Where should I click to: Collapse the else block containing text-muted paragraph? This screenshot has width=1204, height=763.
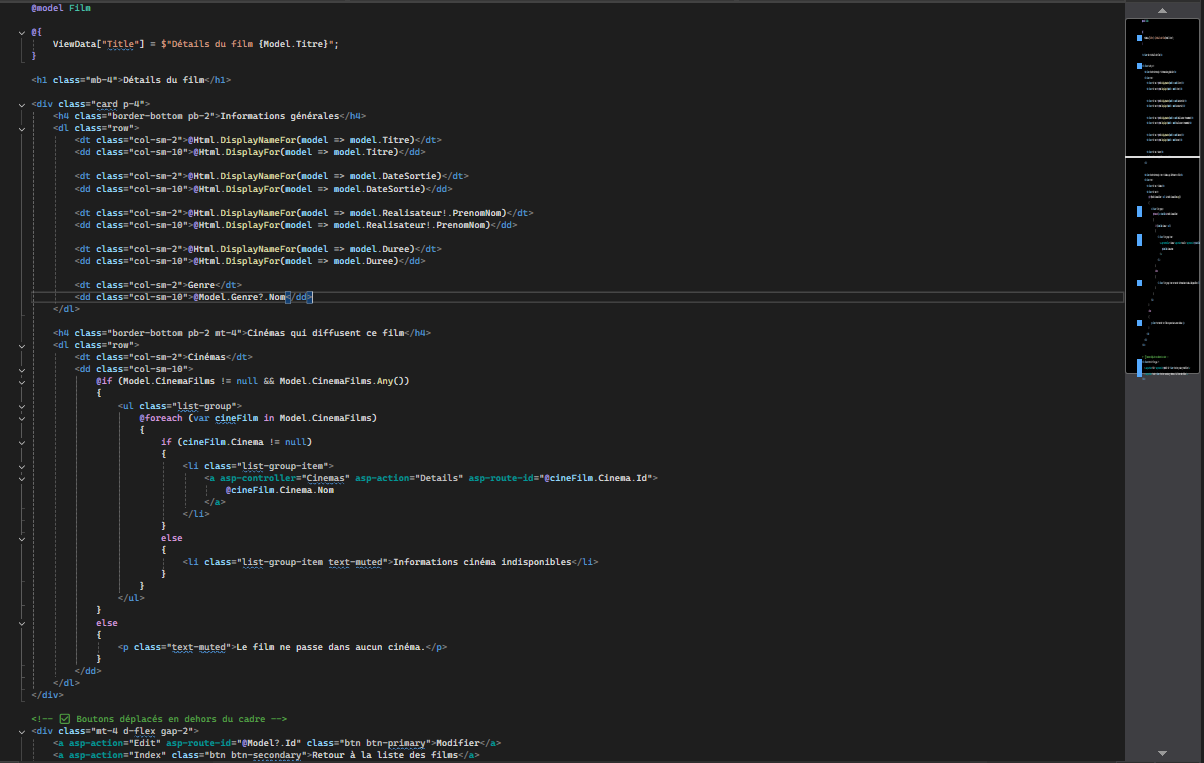21,622
